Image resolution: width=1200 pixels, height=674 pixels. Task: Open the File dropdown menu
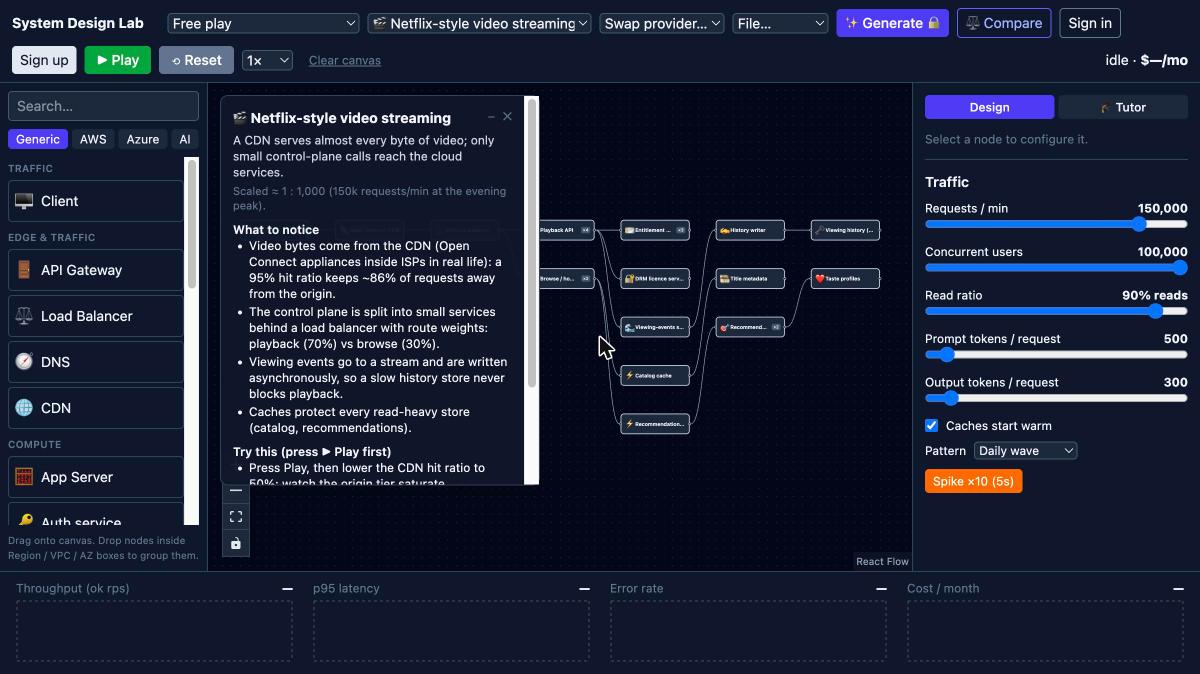point(780,23)
